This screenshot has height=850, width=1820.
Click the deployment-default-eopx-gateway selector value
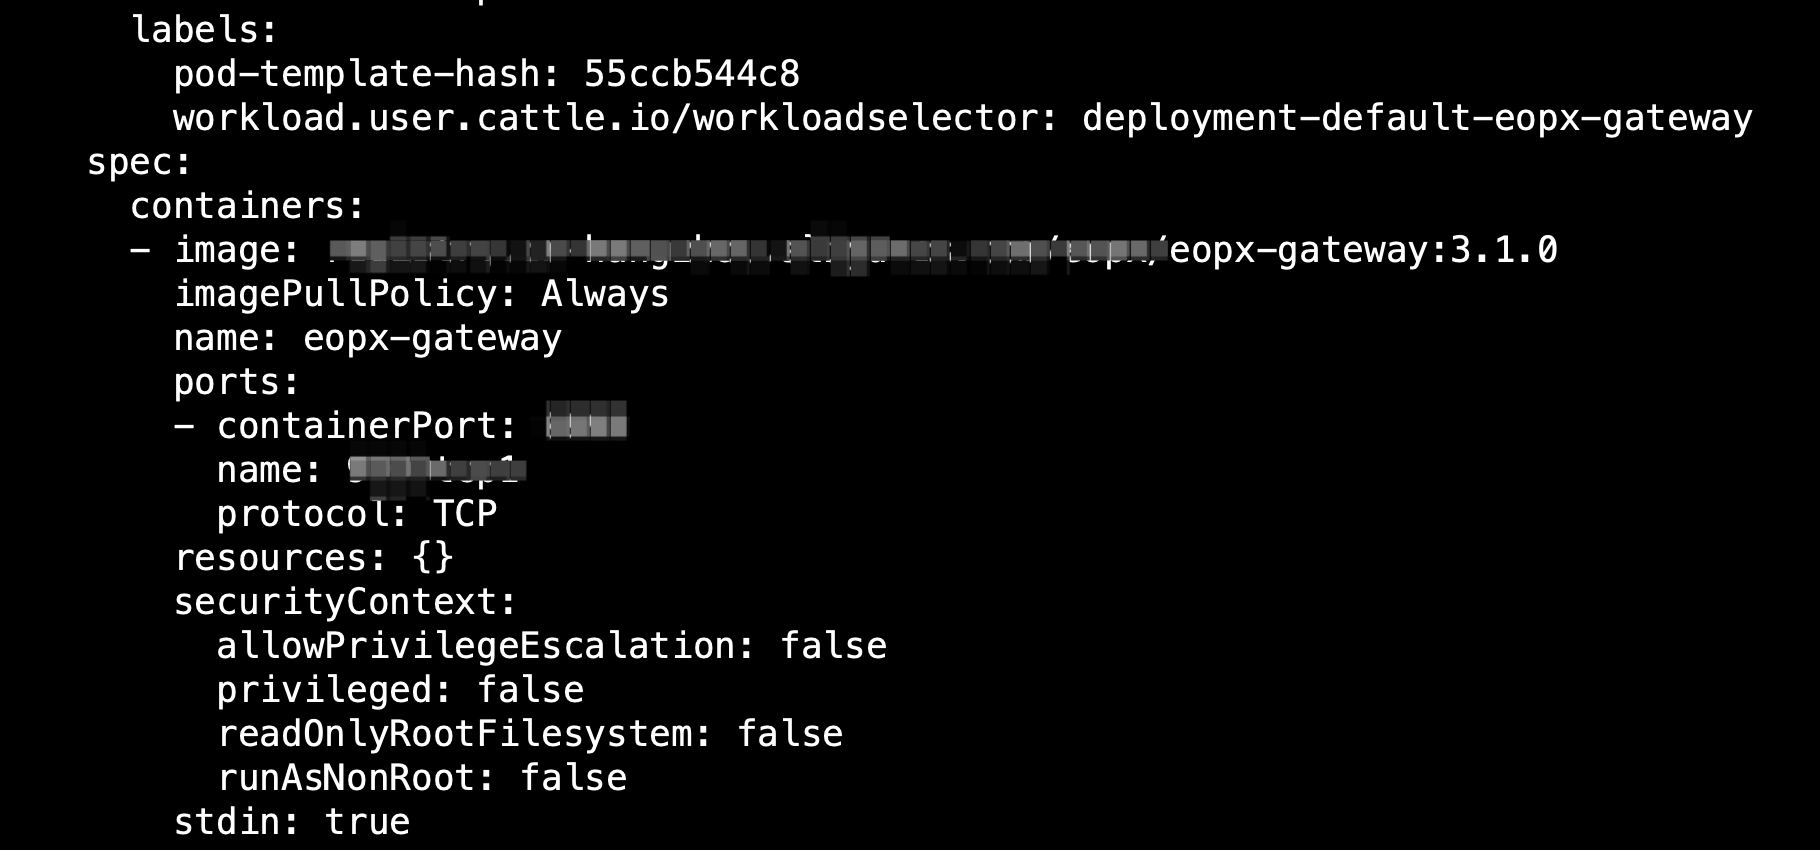pos(1416,118)
